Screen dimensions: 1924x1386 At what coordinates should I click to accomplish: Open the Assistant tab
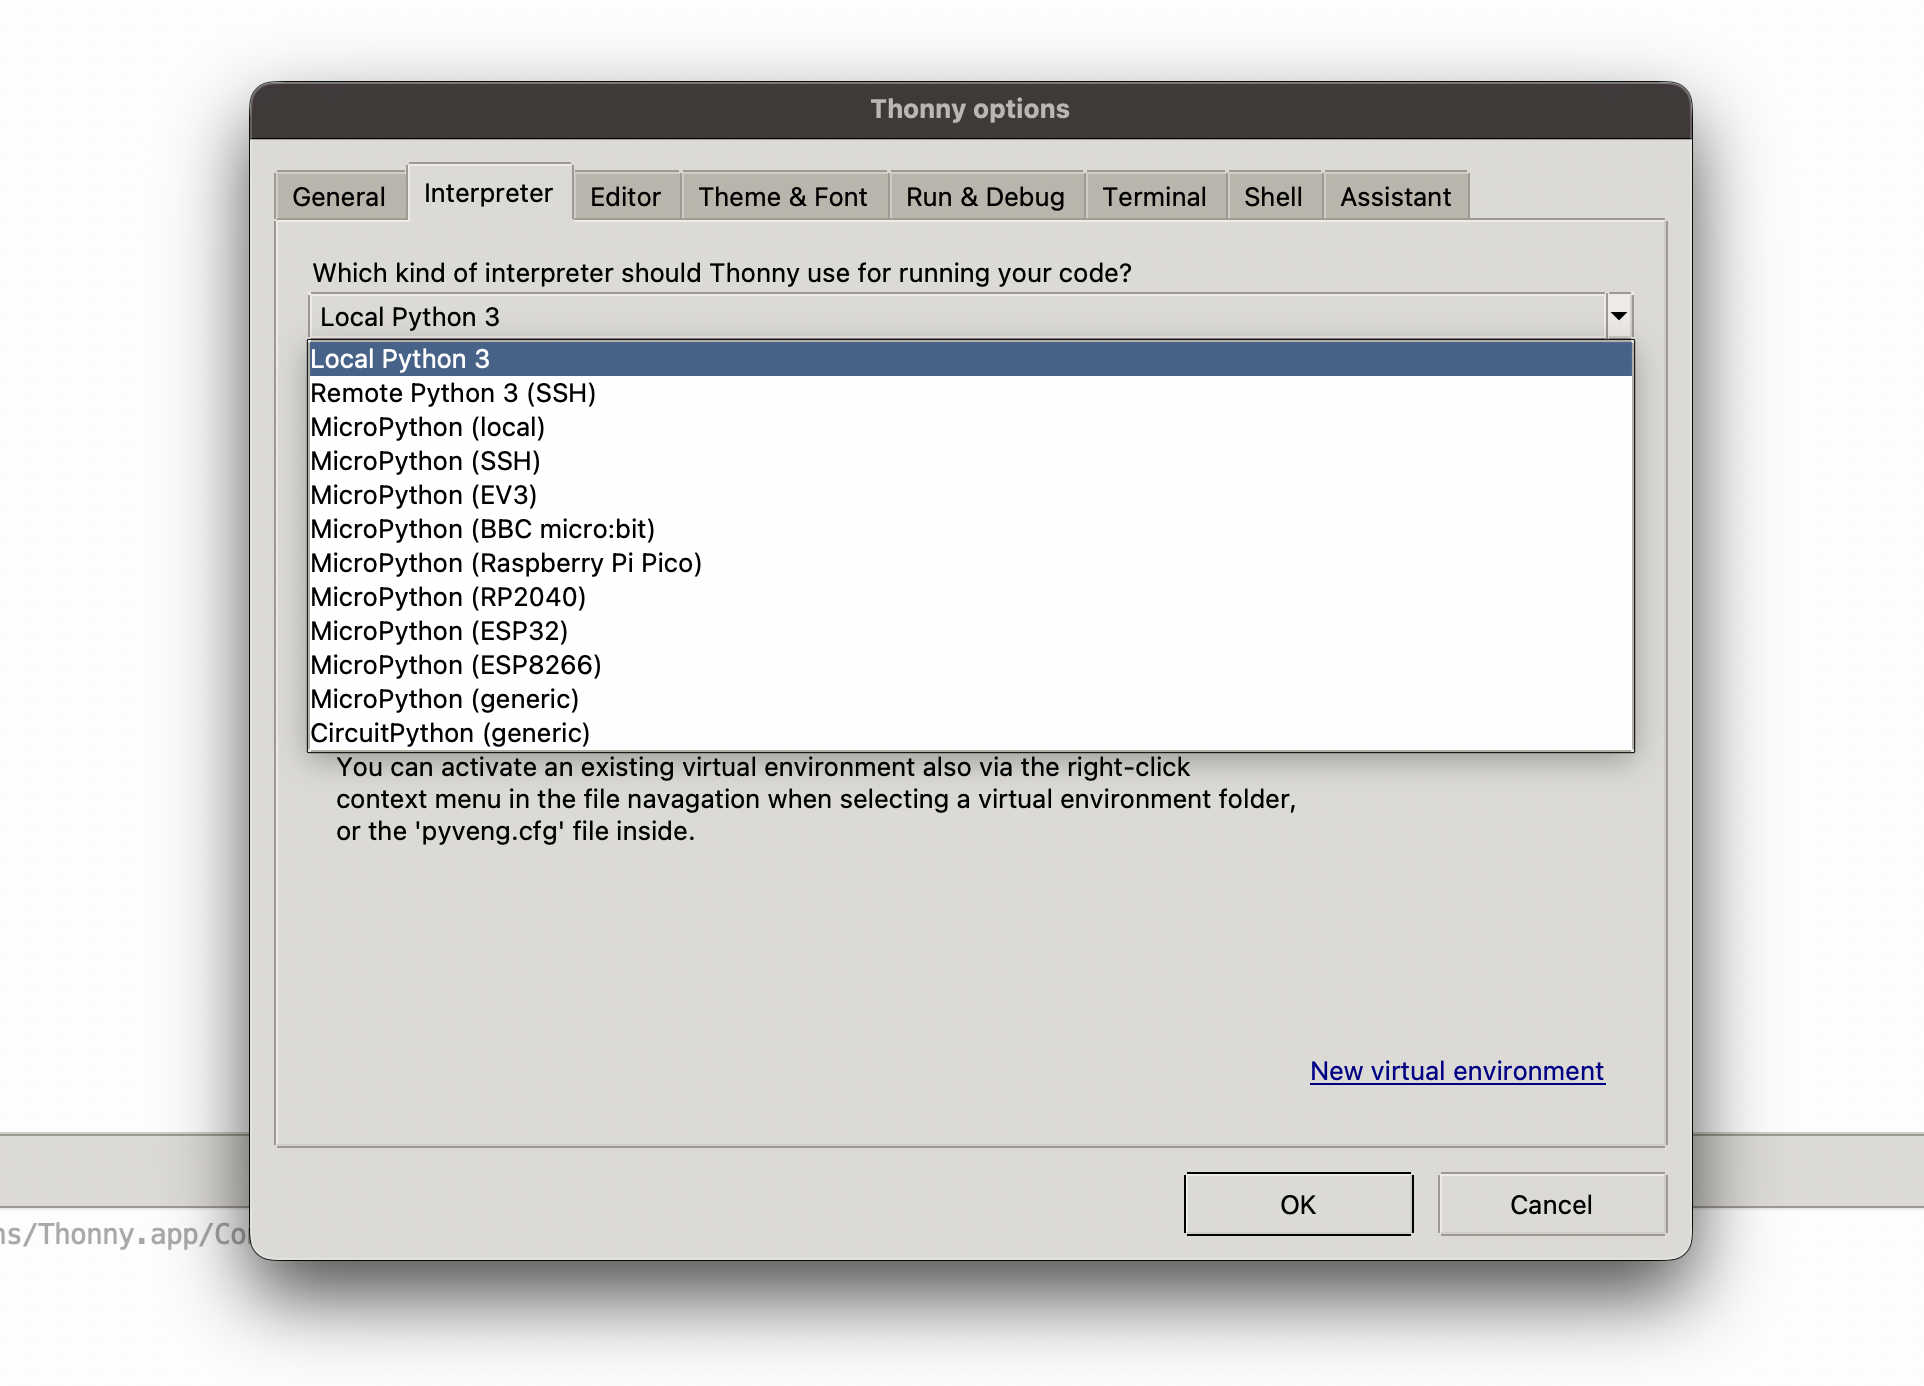pos(1394,196)
